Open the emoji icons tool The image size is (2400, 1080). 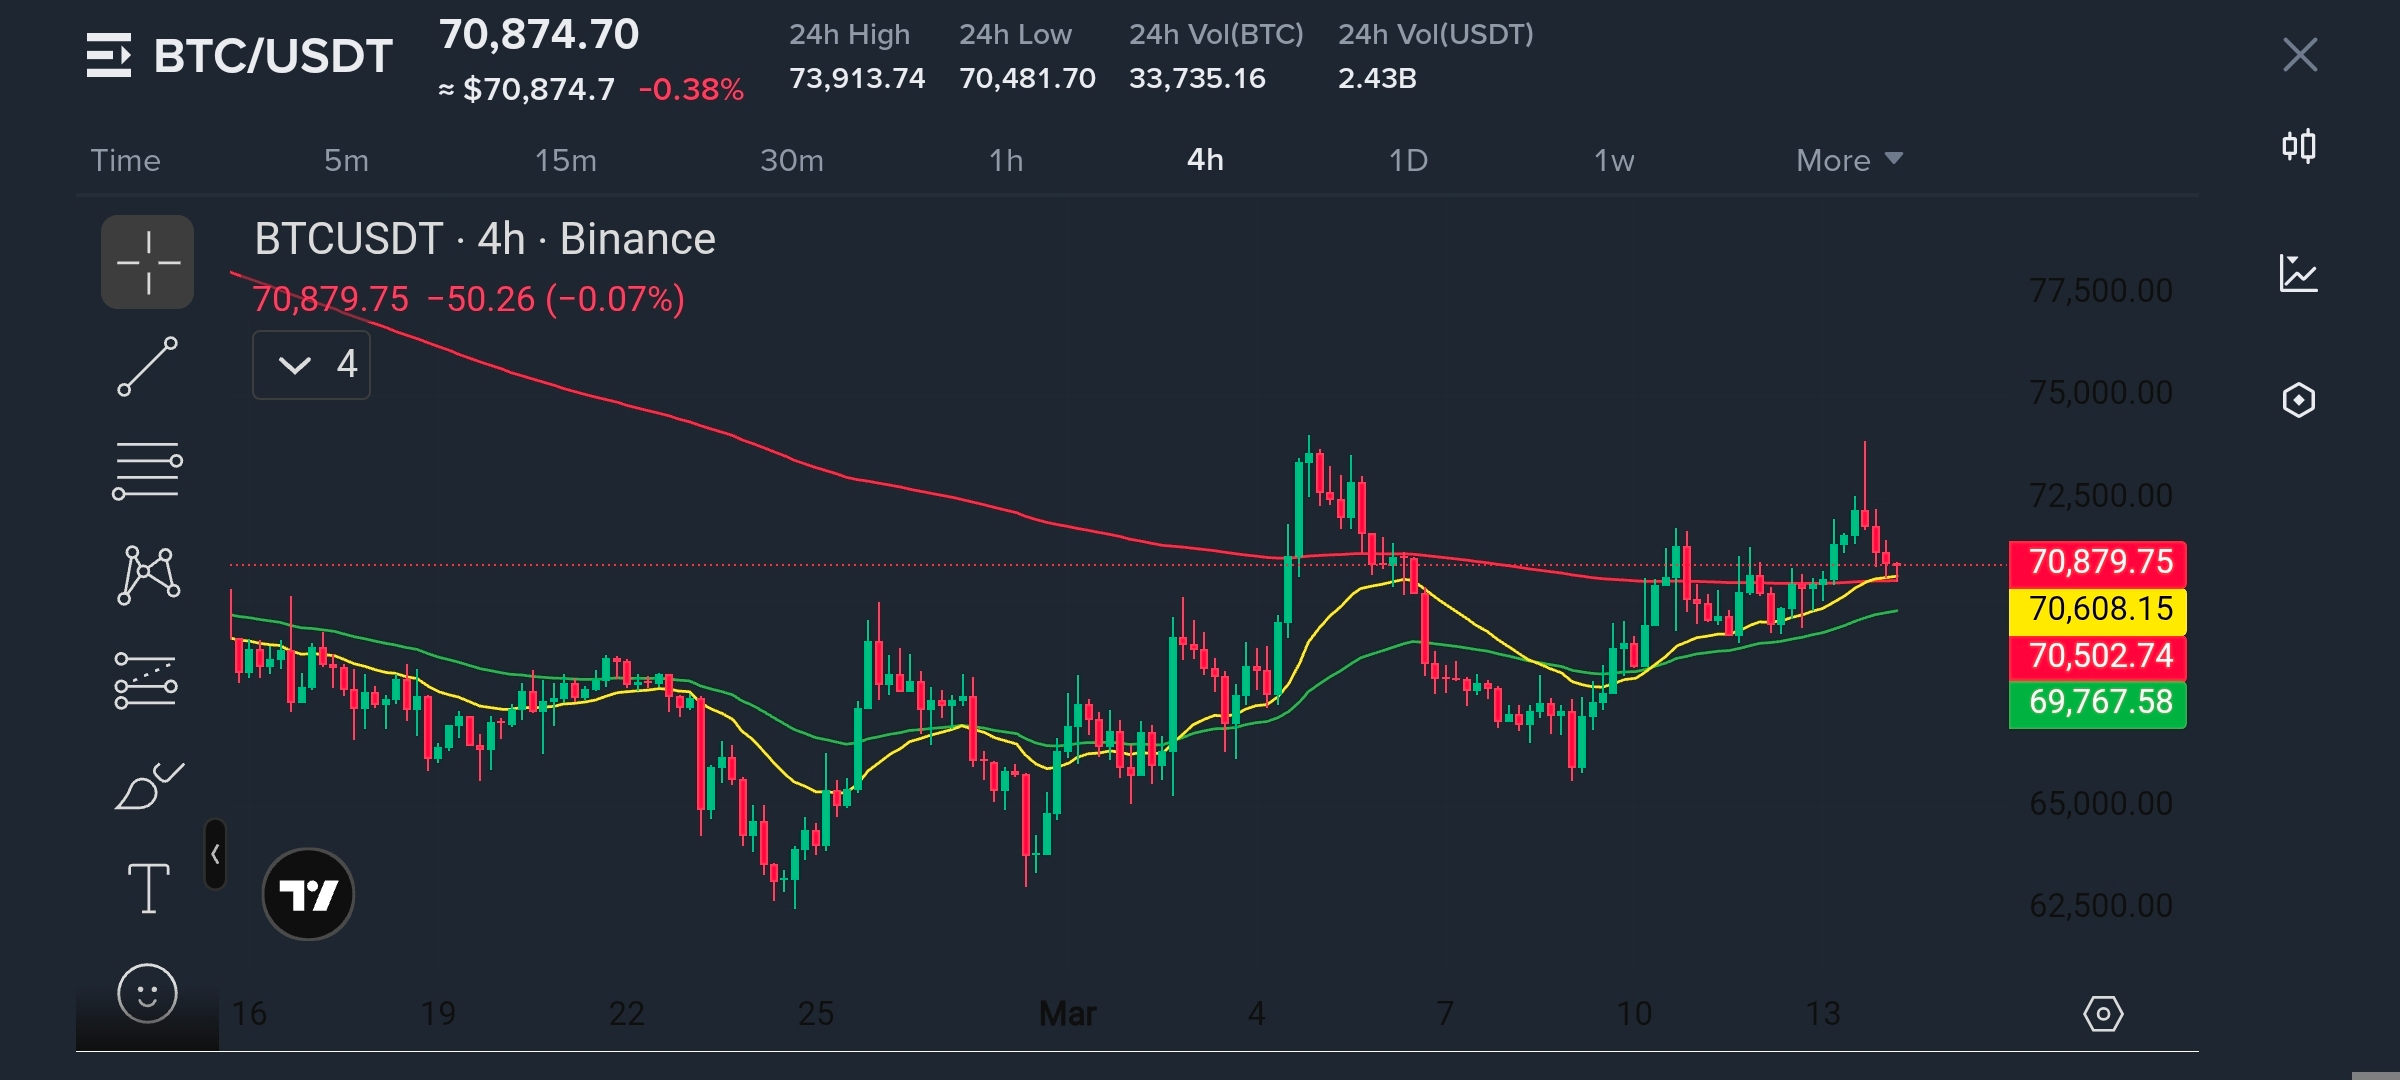coord(147,993)
